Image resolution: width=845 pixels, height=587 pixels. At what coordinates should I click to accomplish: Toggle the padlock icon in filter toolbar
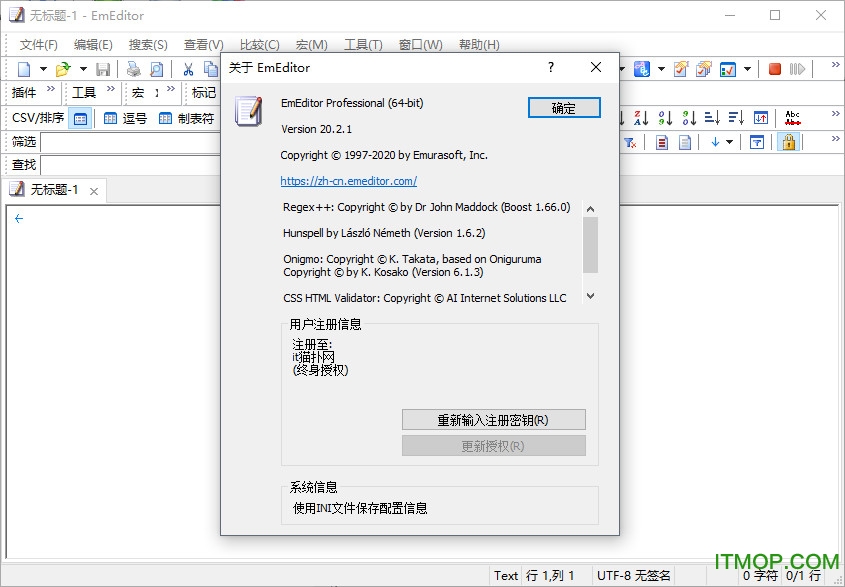coord(789,142)
